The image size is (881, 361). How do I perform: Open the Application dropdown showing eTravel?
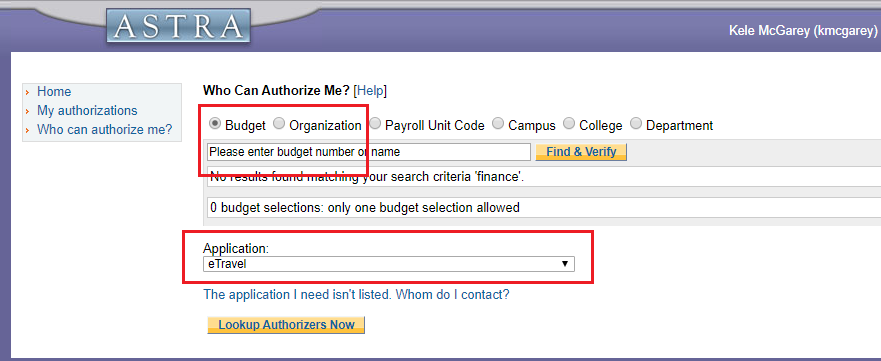click(x=389, y=264)
